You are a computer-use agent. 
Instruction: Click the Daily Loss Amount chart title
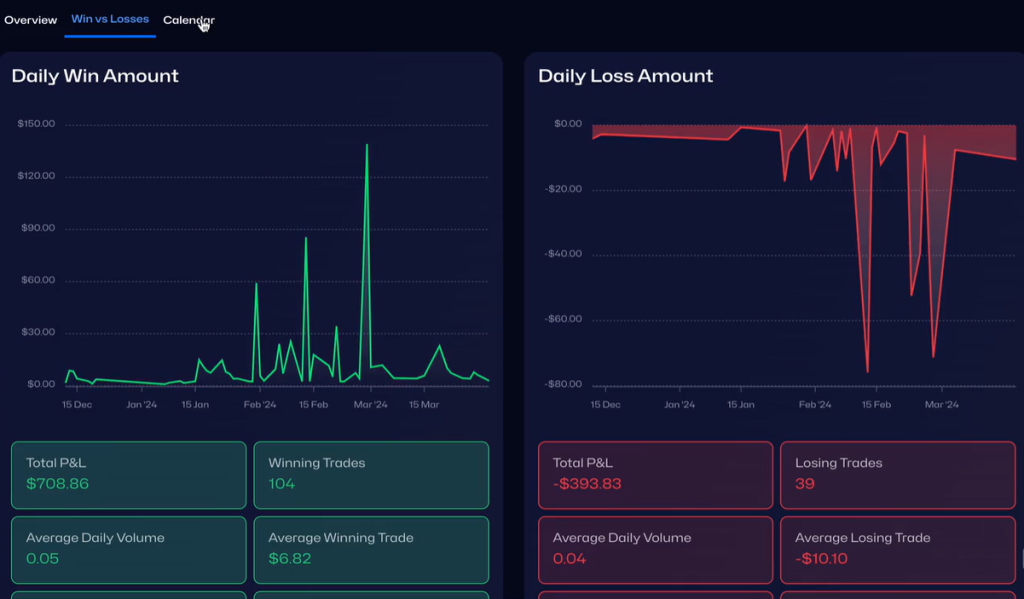625,76
